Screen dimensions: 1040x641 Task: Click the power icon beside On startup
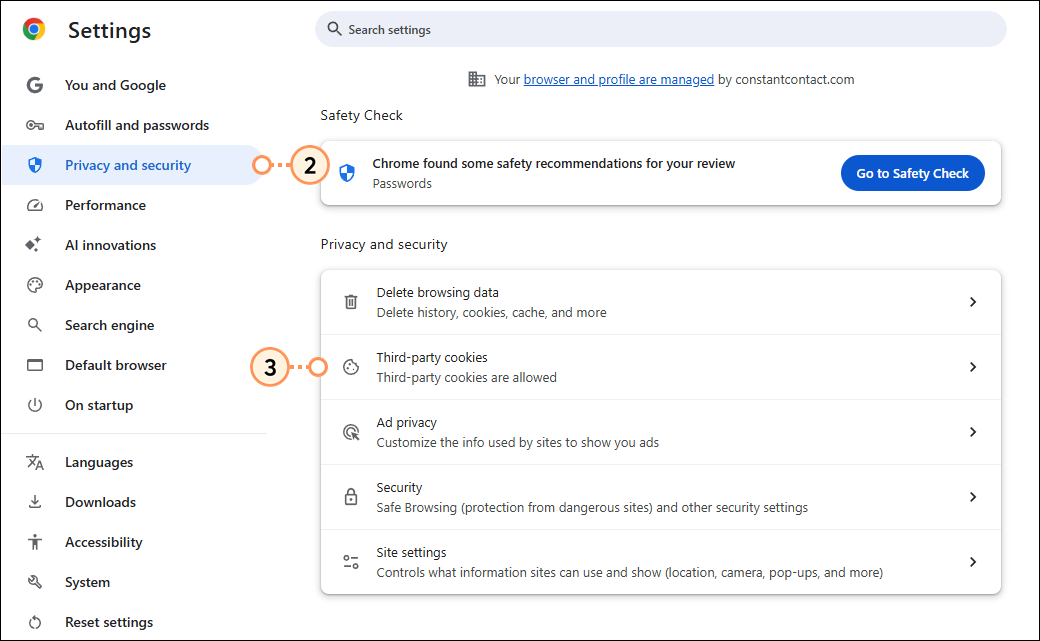[35, 405]
